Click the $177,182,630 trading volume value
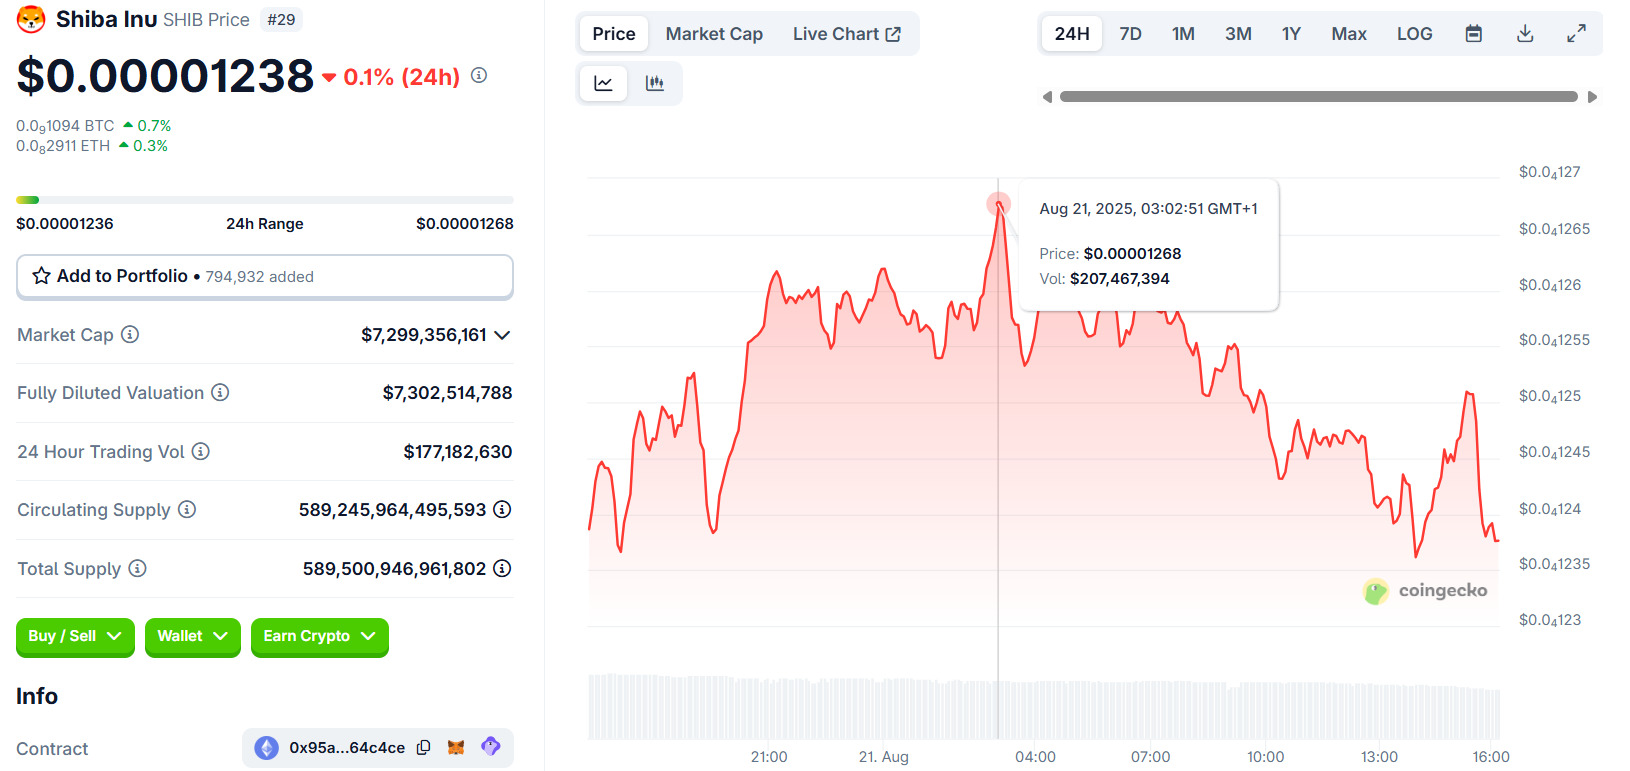Image resolution: width=1630 pixels, height=771 pixels. (458, 452)
